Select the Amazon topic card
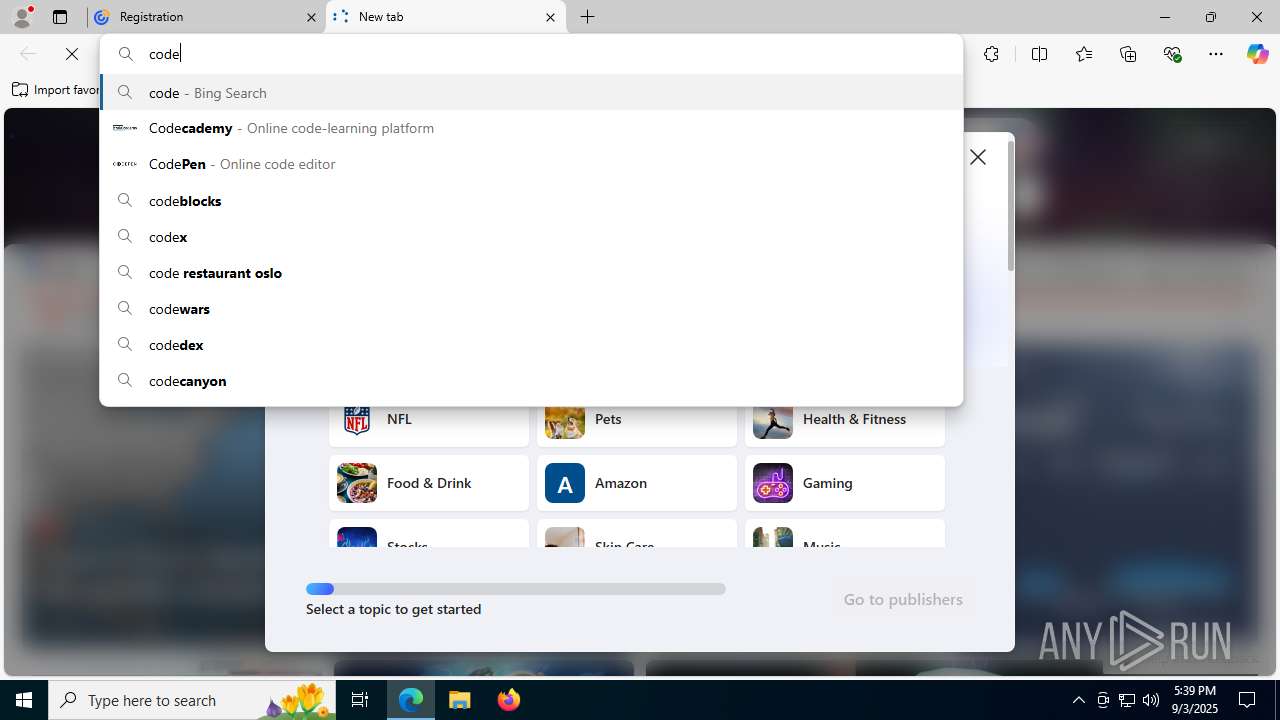This screenshot has width=1280, height=720. tap(637, 483)
